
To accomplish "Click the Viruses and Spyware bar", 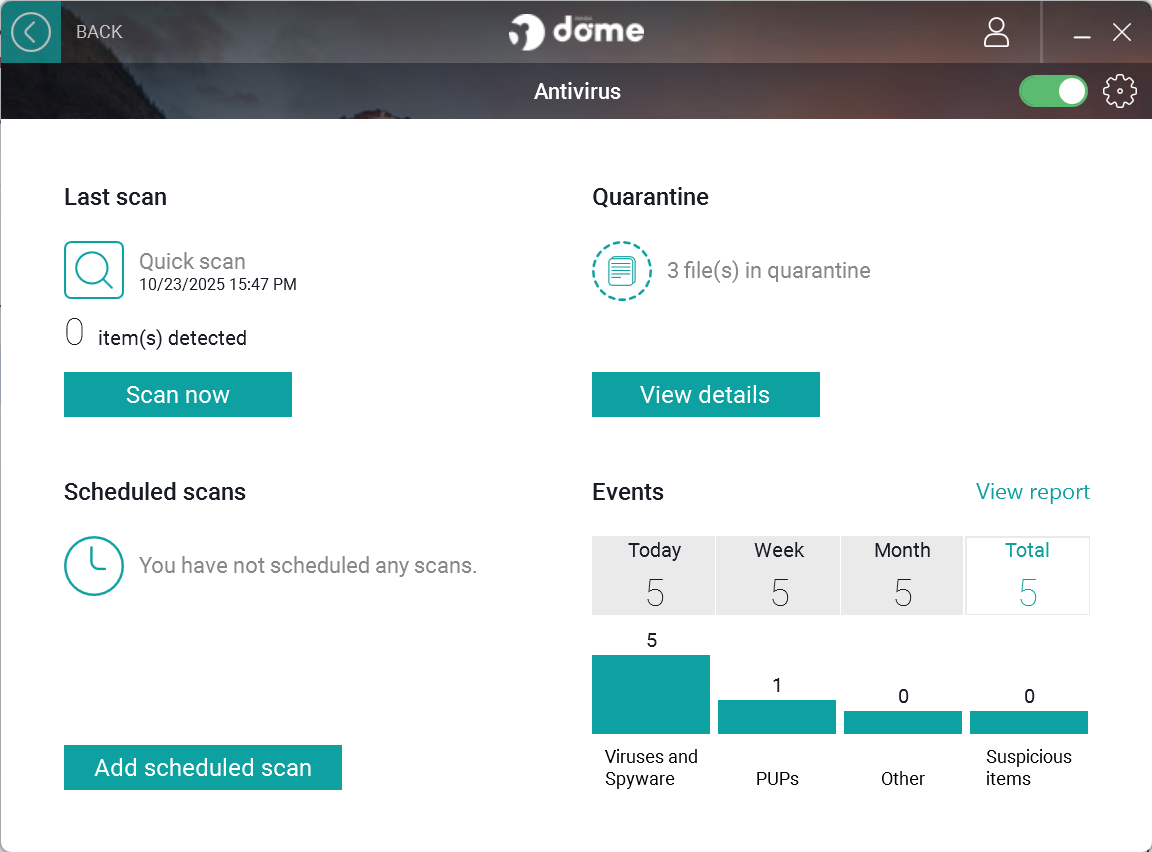I will pyautogui.click(x=651, y=694).
